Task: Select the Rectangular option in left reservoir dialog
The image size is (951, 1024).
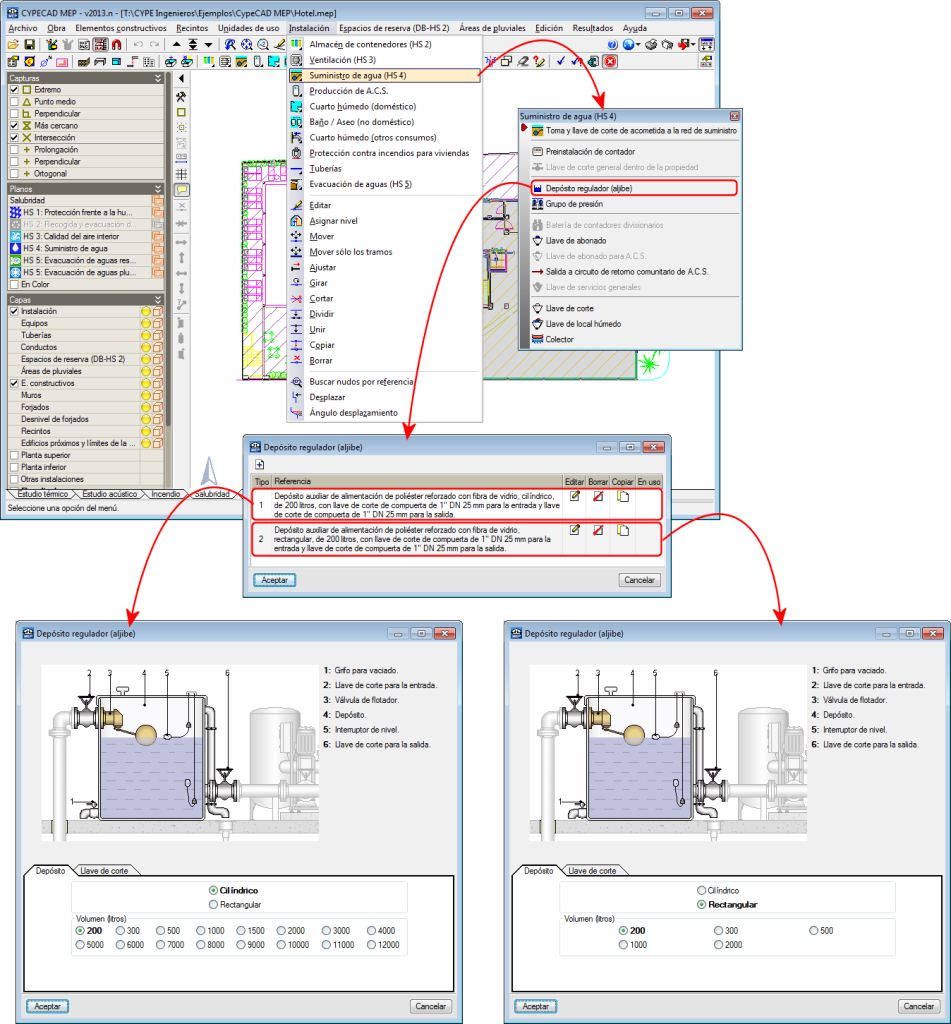Action: tap(214, 904)
